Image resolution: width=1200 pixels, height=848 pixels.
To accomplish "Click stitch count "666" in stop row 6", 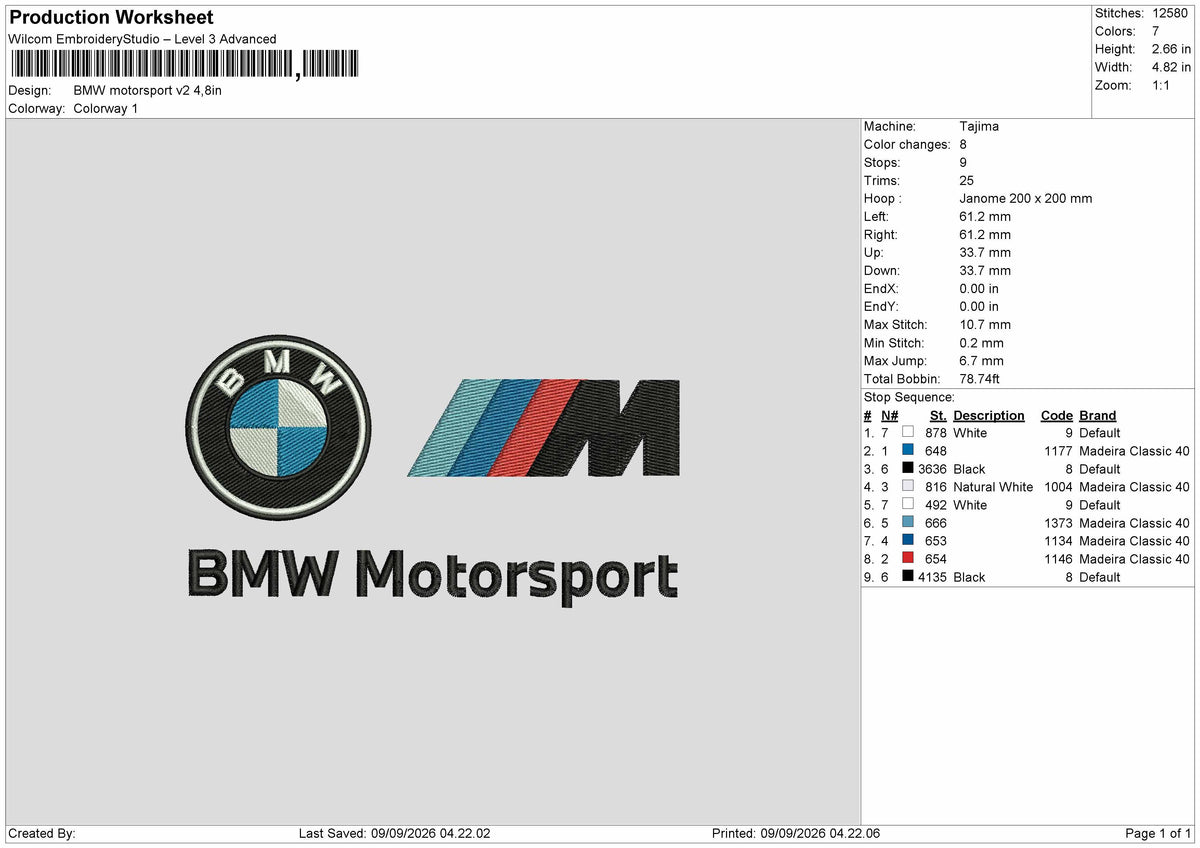I will click(936, 523).
